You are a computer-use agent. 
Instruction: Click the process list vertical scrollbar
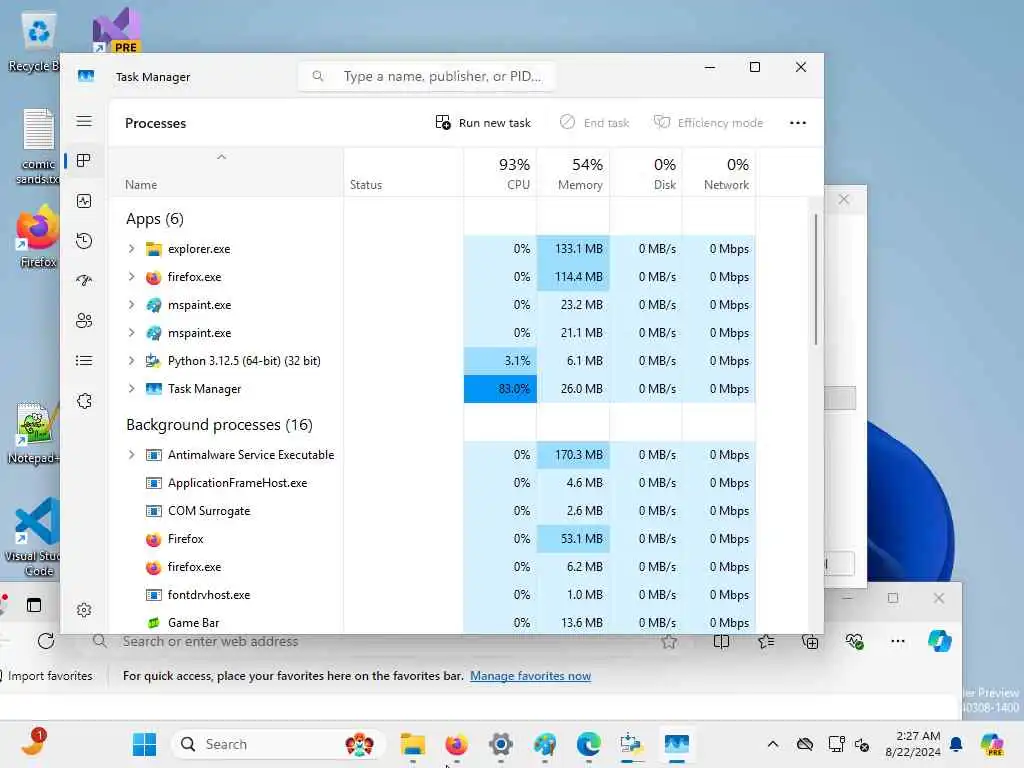pyautogui.click(x=816, y=280)
